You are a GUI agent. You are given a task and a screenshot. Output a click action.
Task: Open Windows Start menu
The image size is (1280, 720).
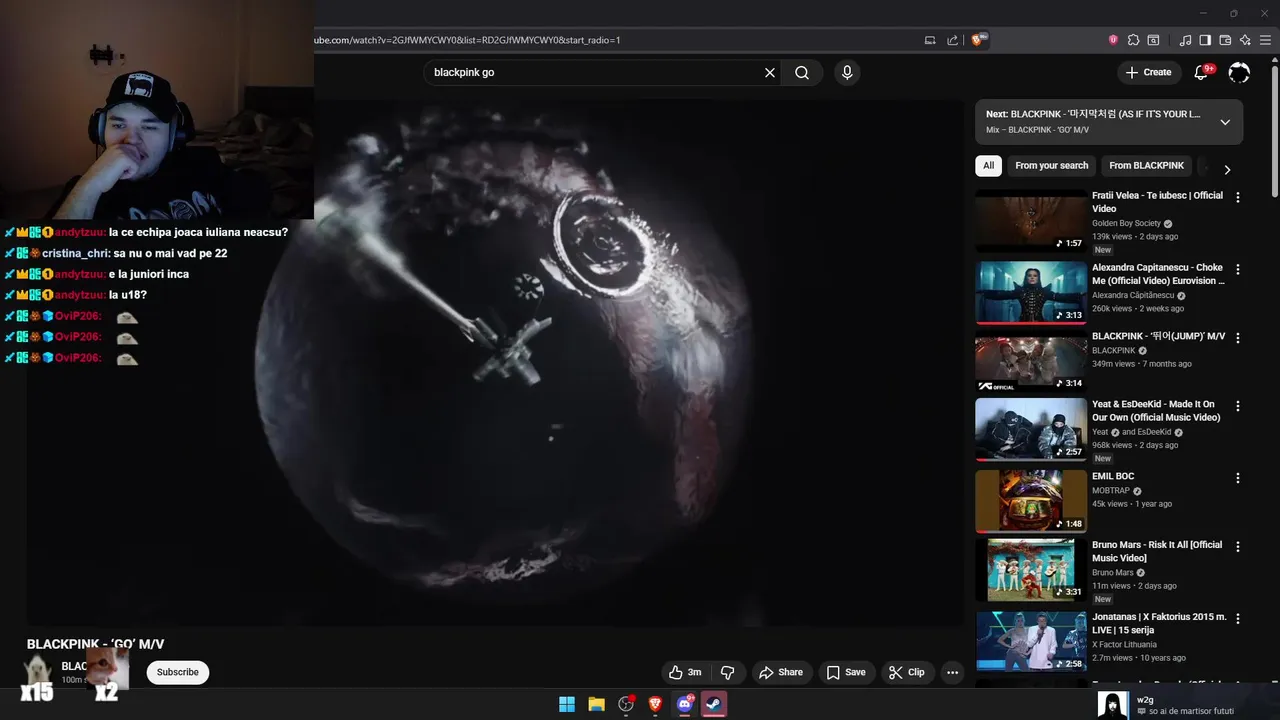pos(567,704)
